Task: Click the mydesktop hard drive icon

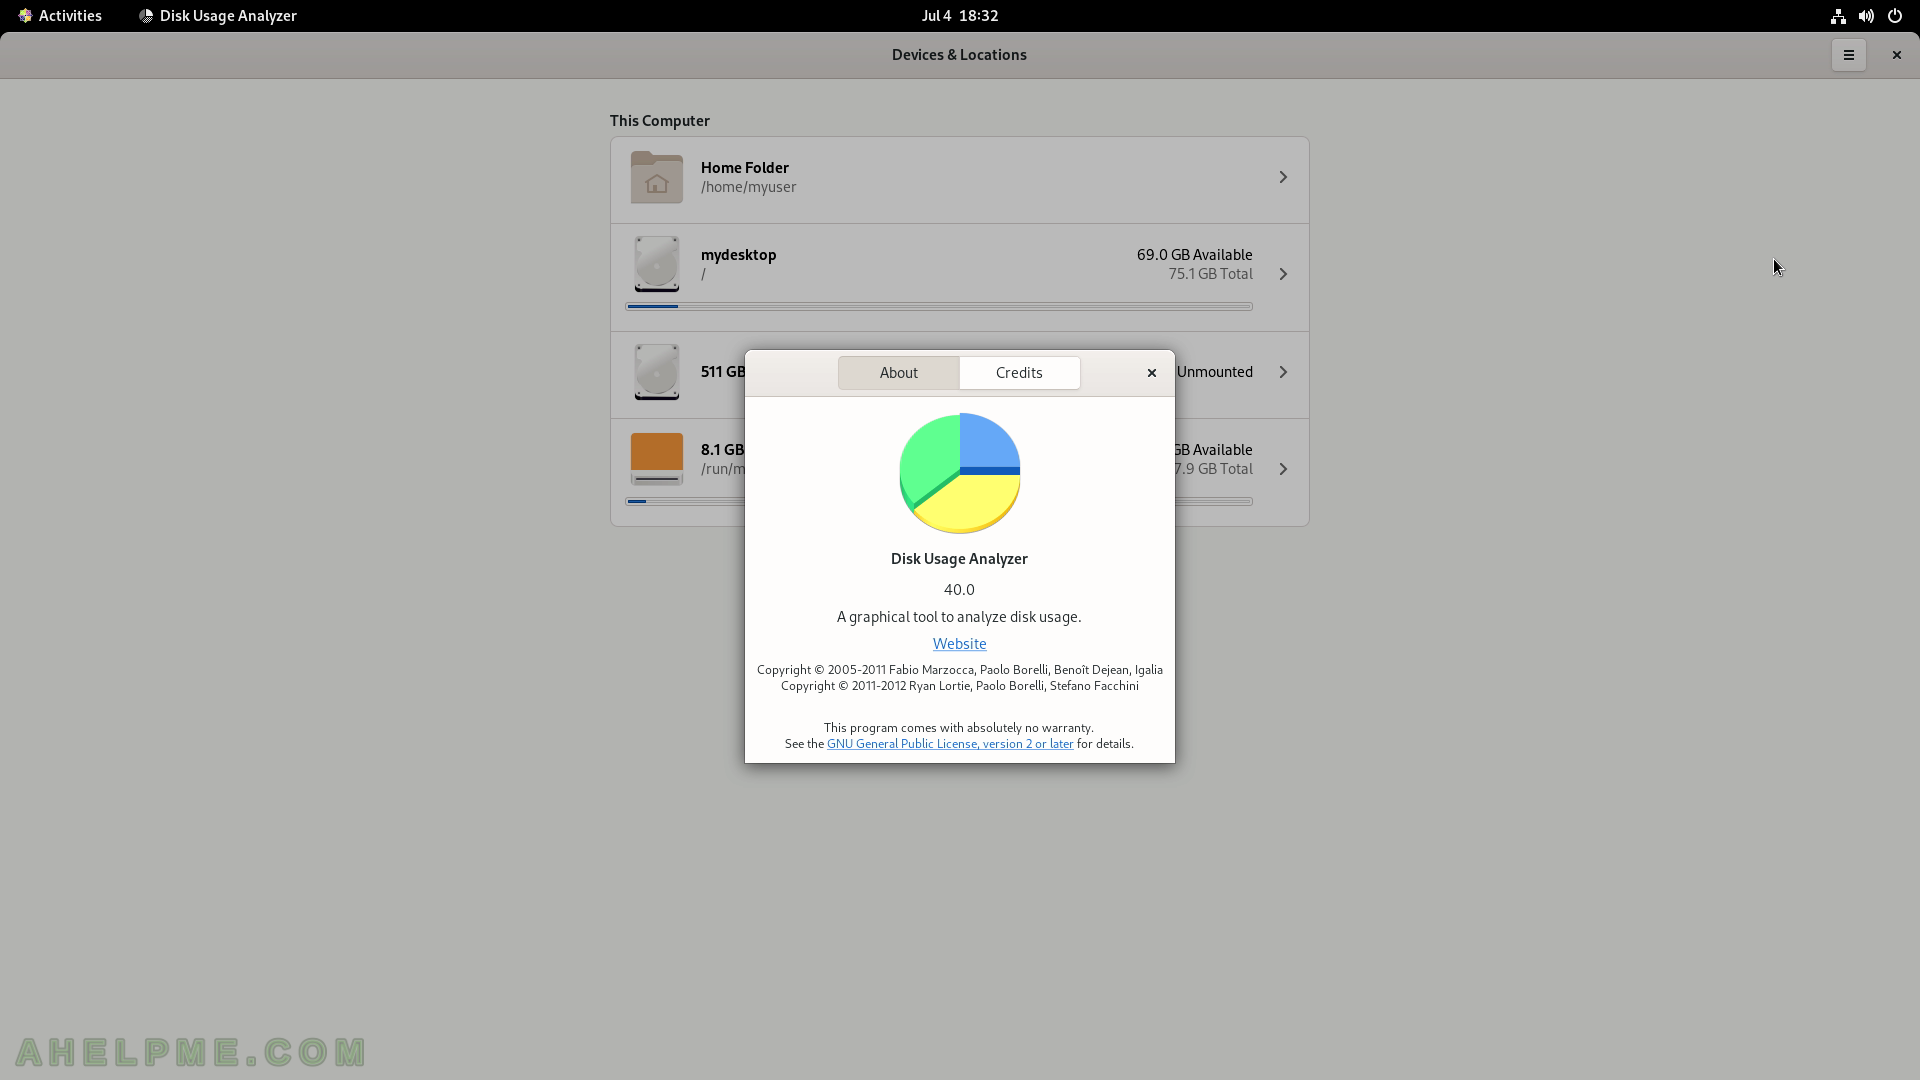Action: (657, 263)
